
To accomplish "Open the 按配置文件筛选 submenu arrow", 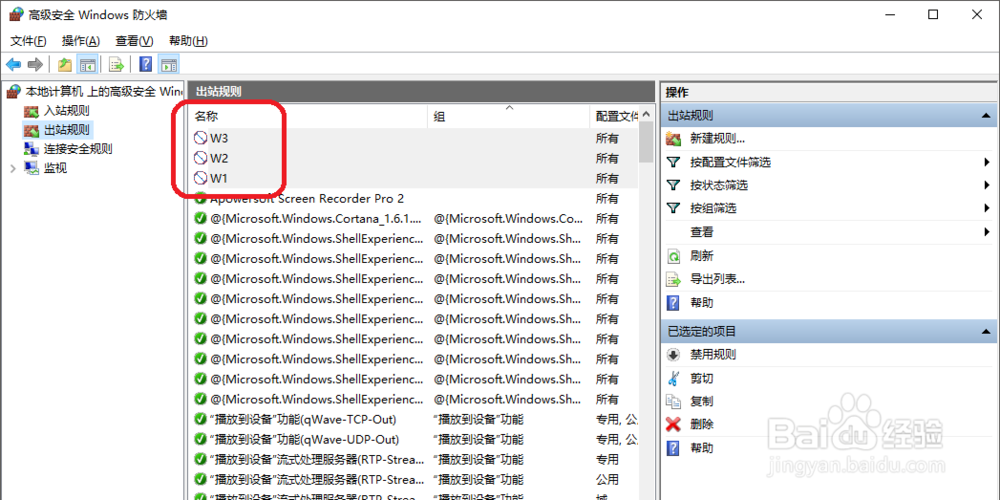I will point(987,163).
